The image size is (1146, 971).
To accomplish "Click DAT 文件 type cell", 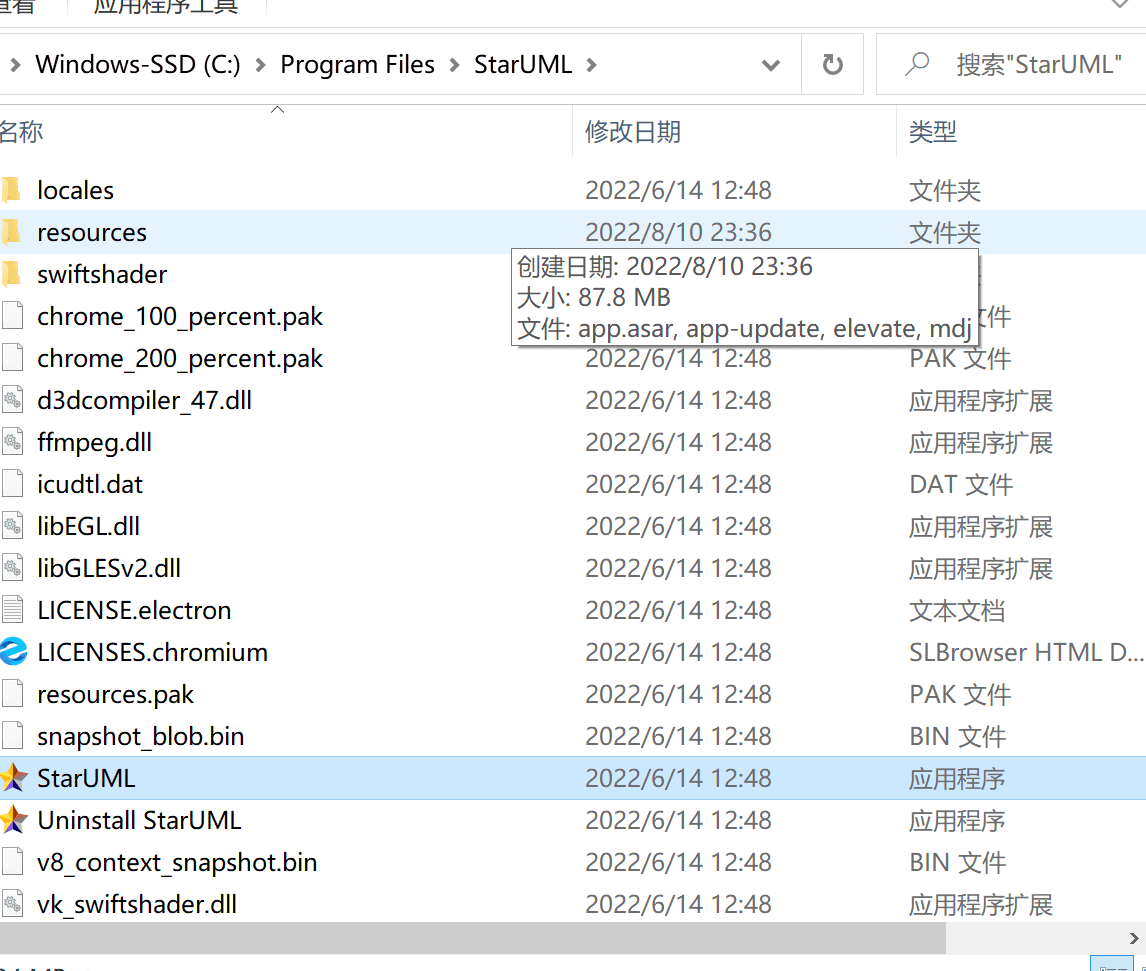I will click(960, 484).
